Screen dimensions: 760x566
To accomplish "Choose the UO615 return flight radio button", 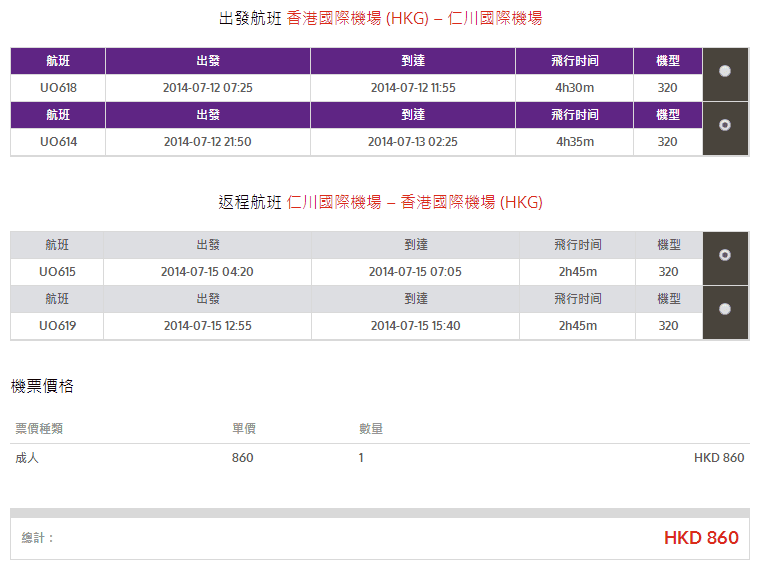I will point(725,255).
